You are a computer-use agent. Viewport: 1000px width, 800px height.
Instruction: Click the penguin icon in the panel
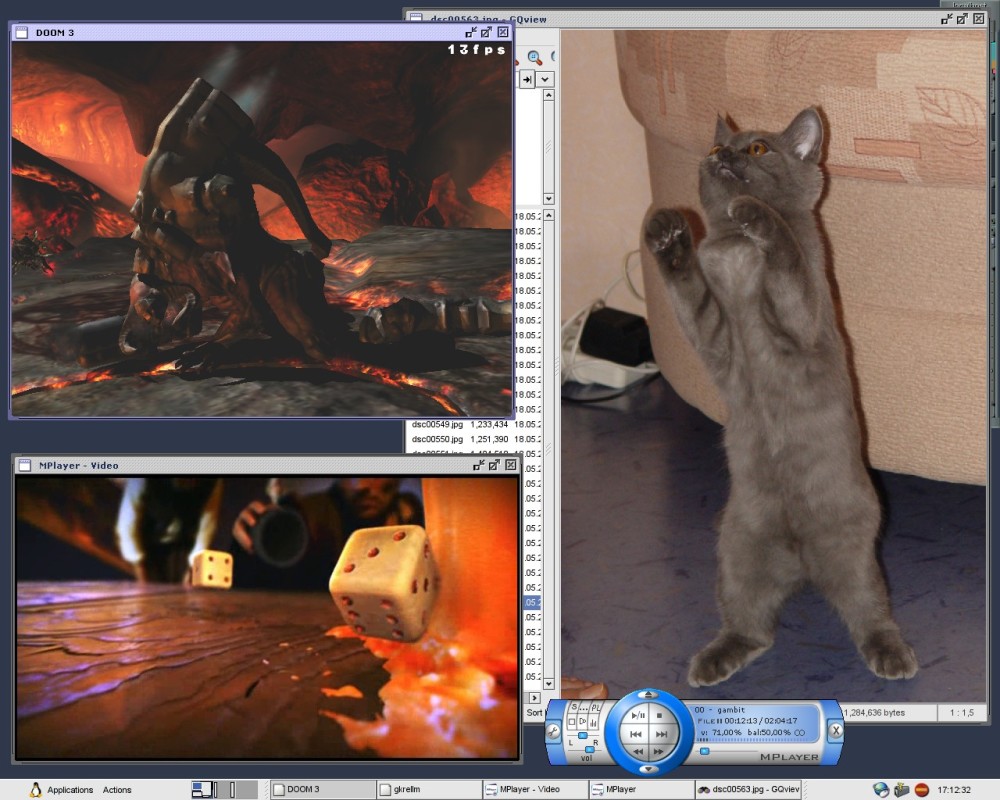click(x=36, y=789)
